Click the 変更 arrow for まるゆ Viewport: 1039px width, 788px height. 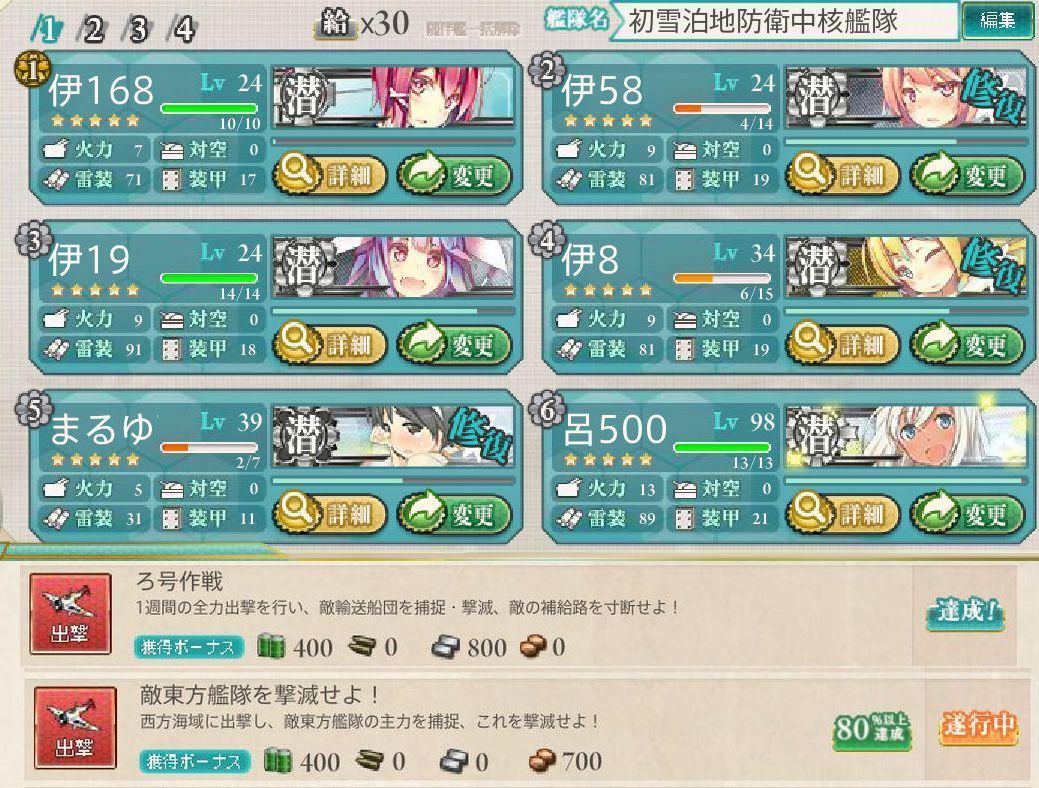(455, 512)
